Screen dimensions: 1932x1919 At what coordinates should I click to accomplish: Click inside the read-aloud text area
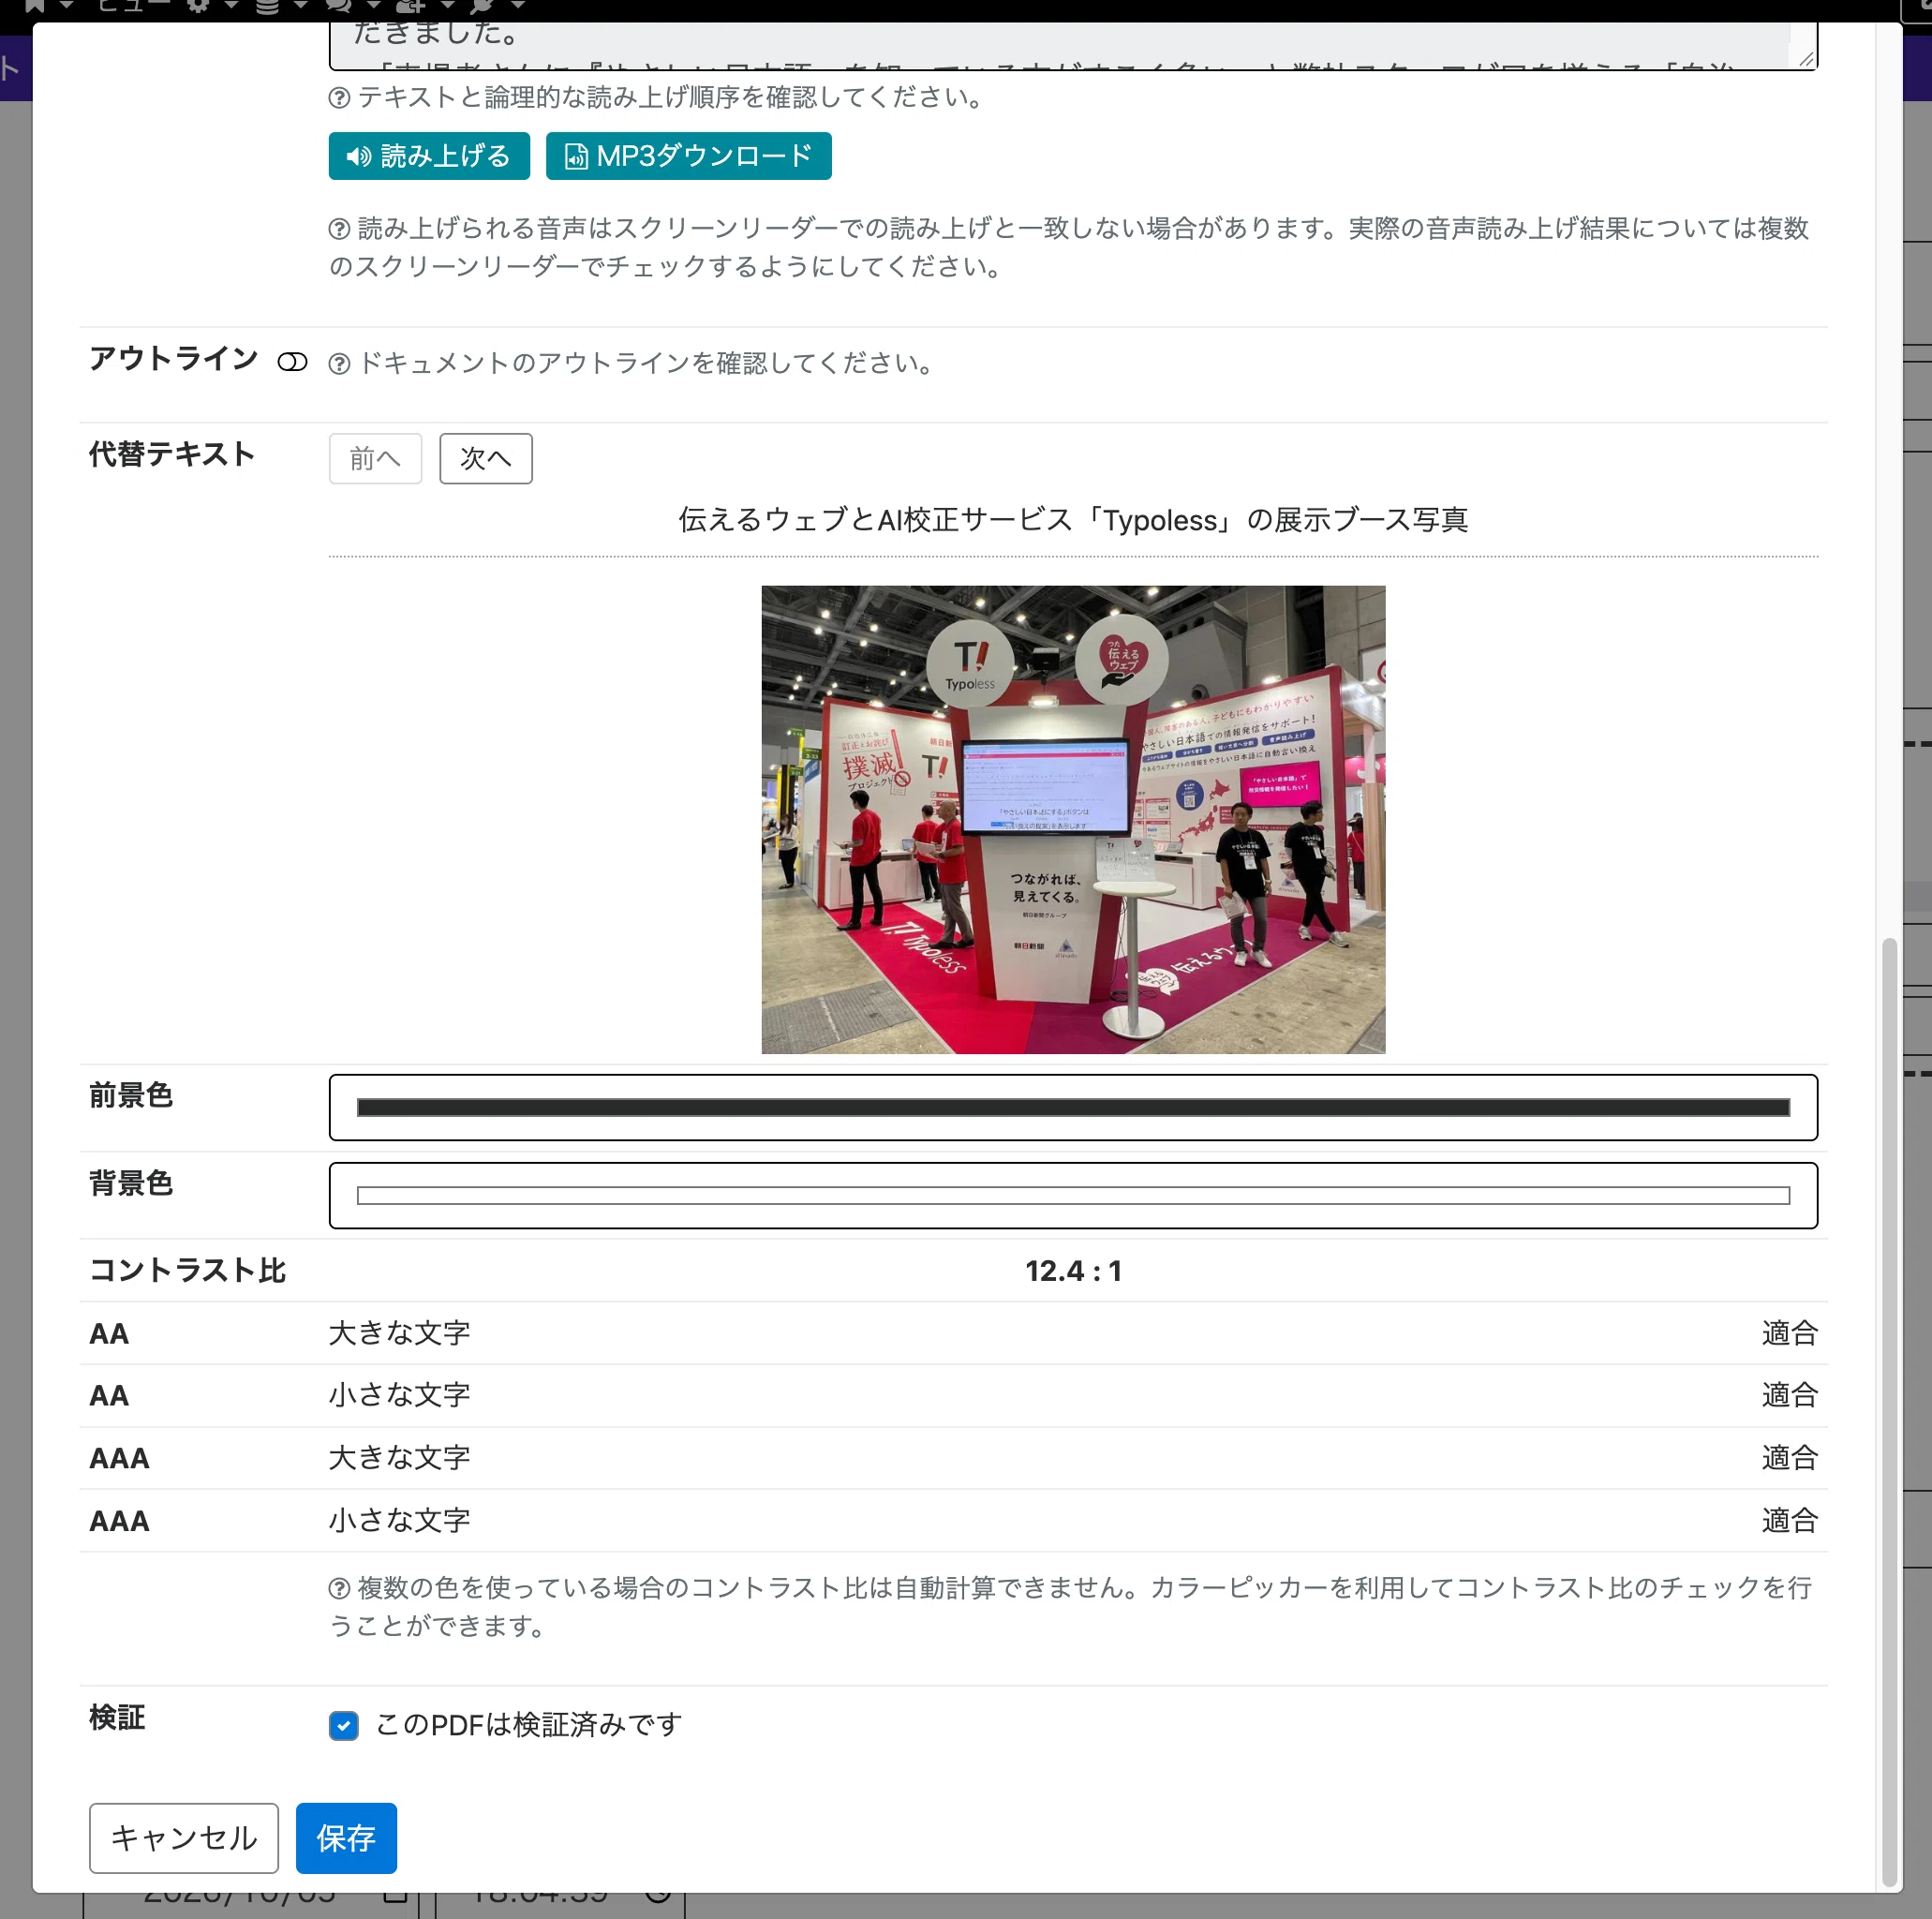[x=1073, y=46]
